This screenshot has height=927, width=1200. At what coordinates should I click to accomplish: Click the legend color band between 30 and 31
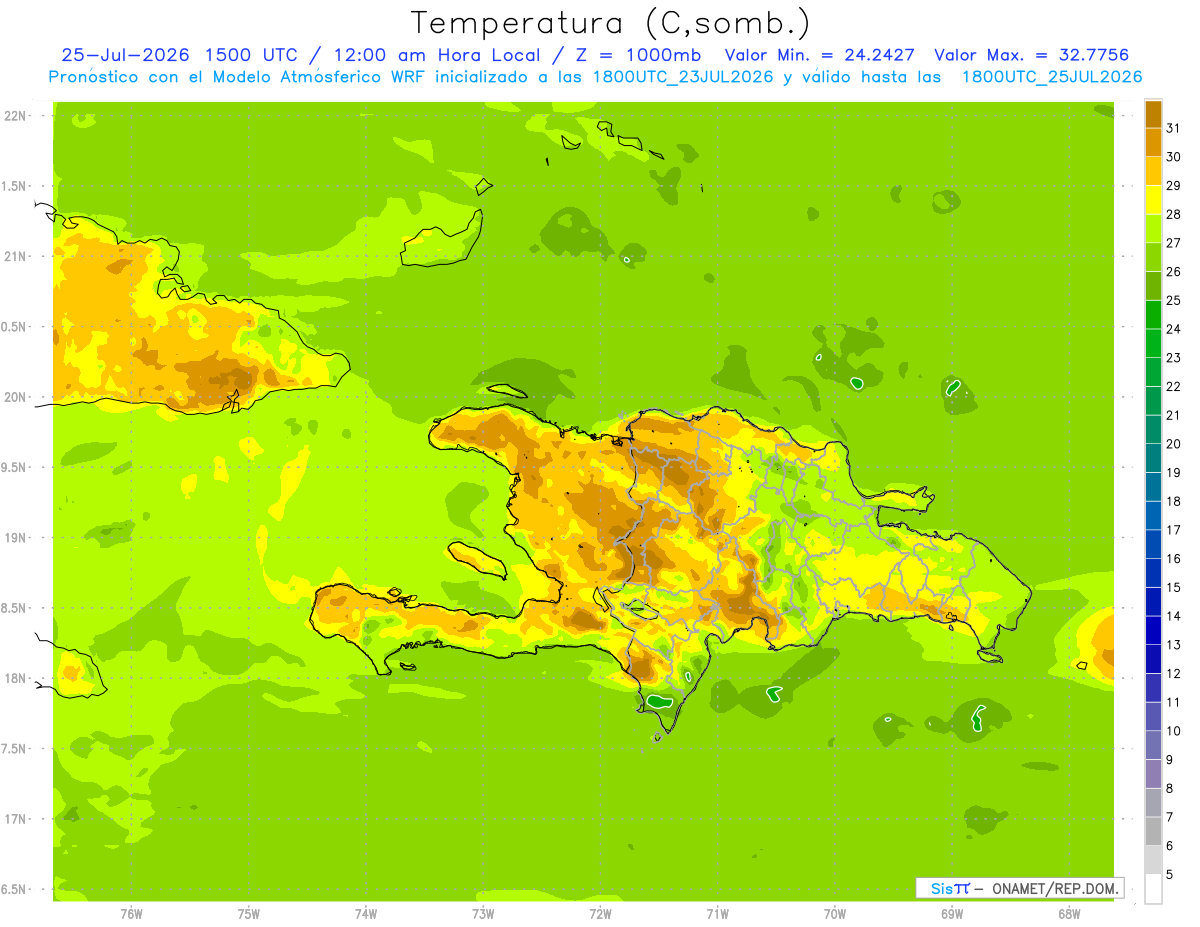pos(1153,143)
